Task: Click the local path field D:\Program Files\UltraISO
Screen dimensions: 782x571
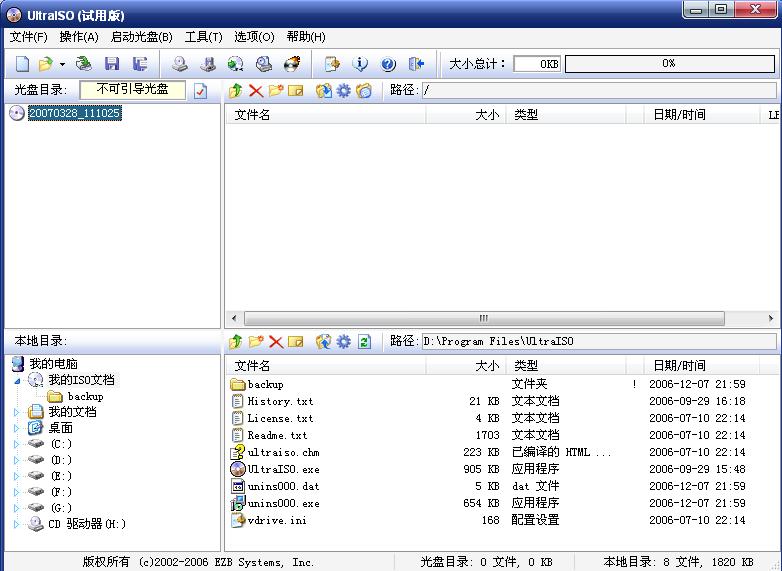Action: point(599,342)
